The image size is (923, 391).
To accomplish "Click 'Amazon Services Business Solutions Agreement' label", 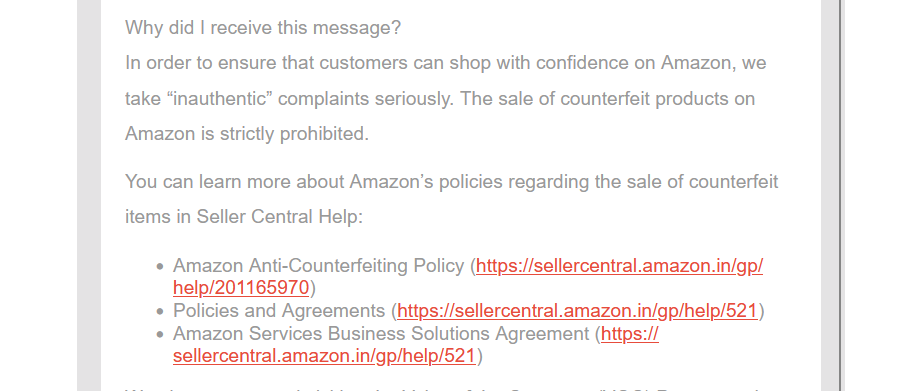I will [x=381, y=334].
